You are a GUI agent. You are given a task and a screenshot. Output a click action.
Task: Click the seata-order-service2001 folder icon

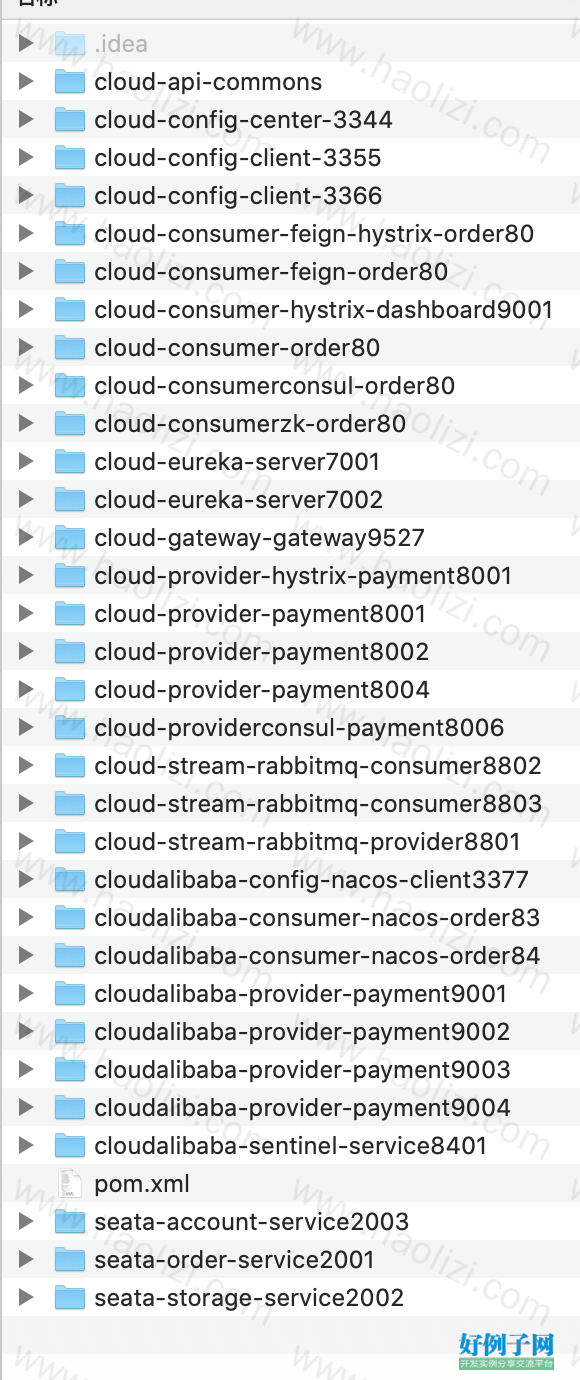[x=70, y=1260]
